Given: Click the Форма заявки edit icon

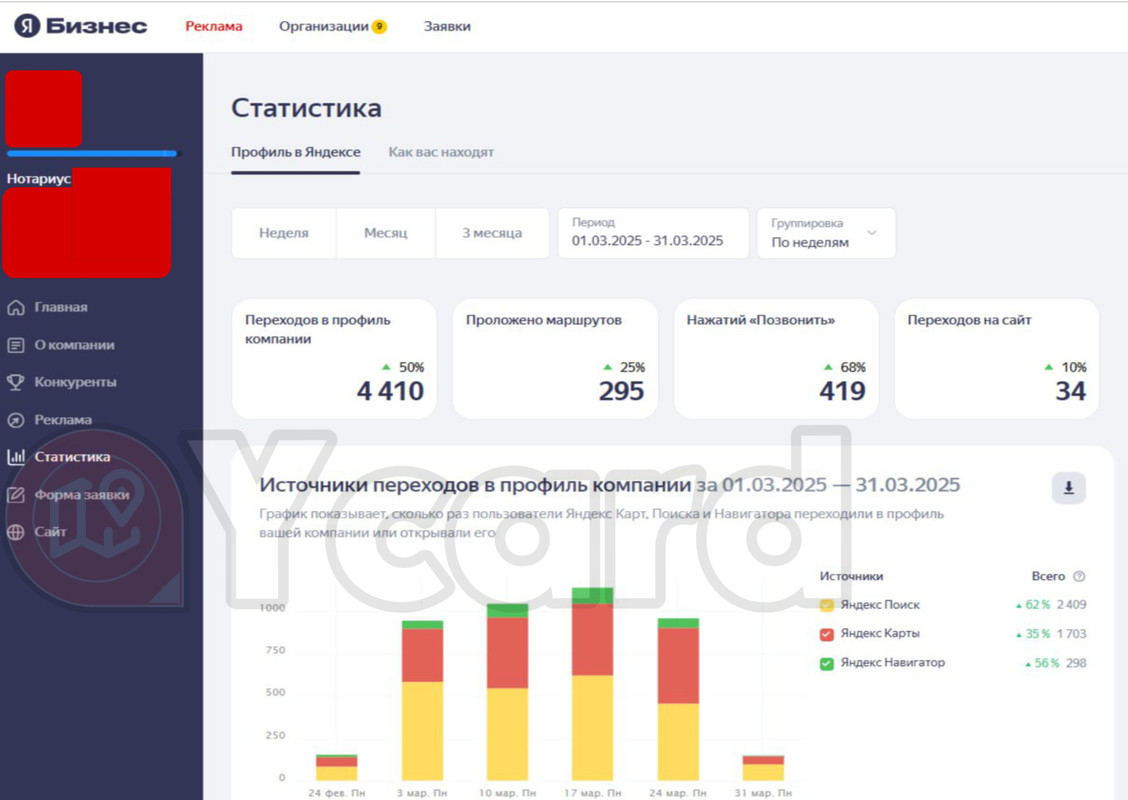Looking at the screenshot, I should coord(16,495).
